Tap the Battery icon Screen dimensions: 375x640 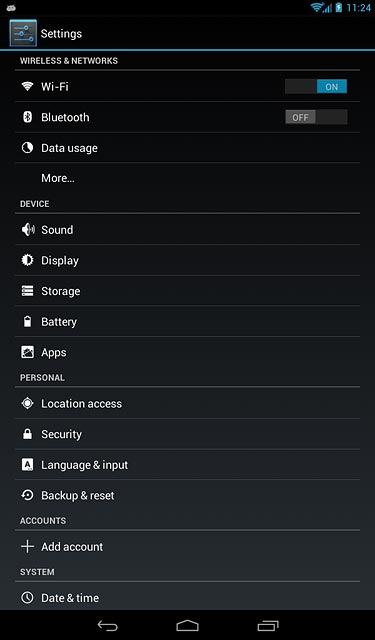[x=27, y=322]
